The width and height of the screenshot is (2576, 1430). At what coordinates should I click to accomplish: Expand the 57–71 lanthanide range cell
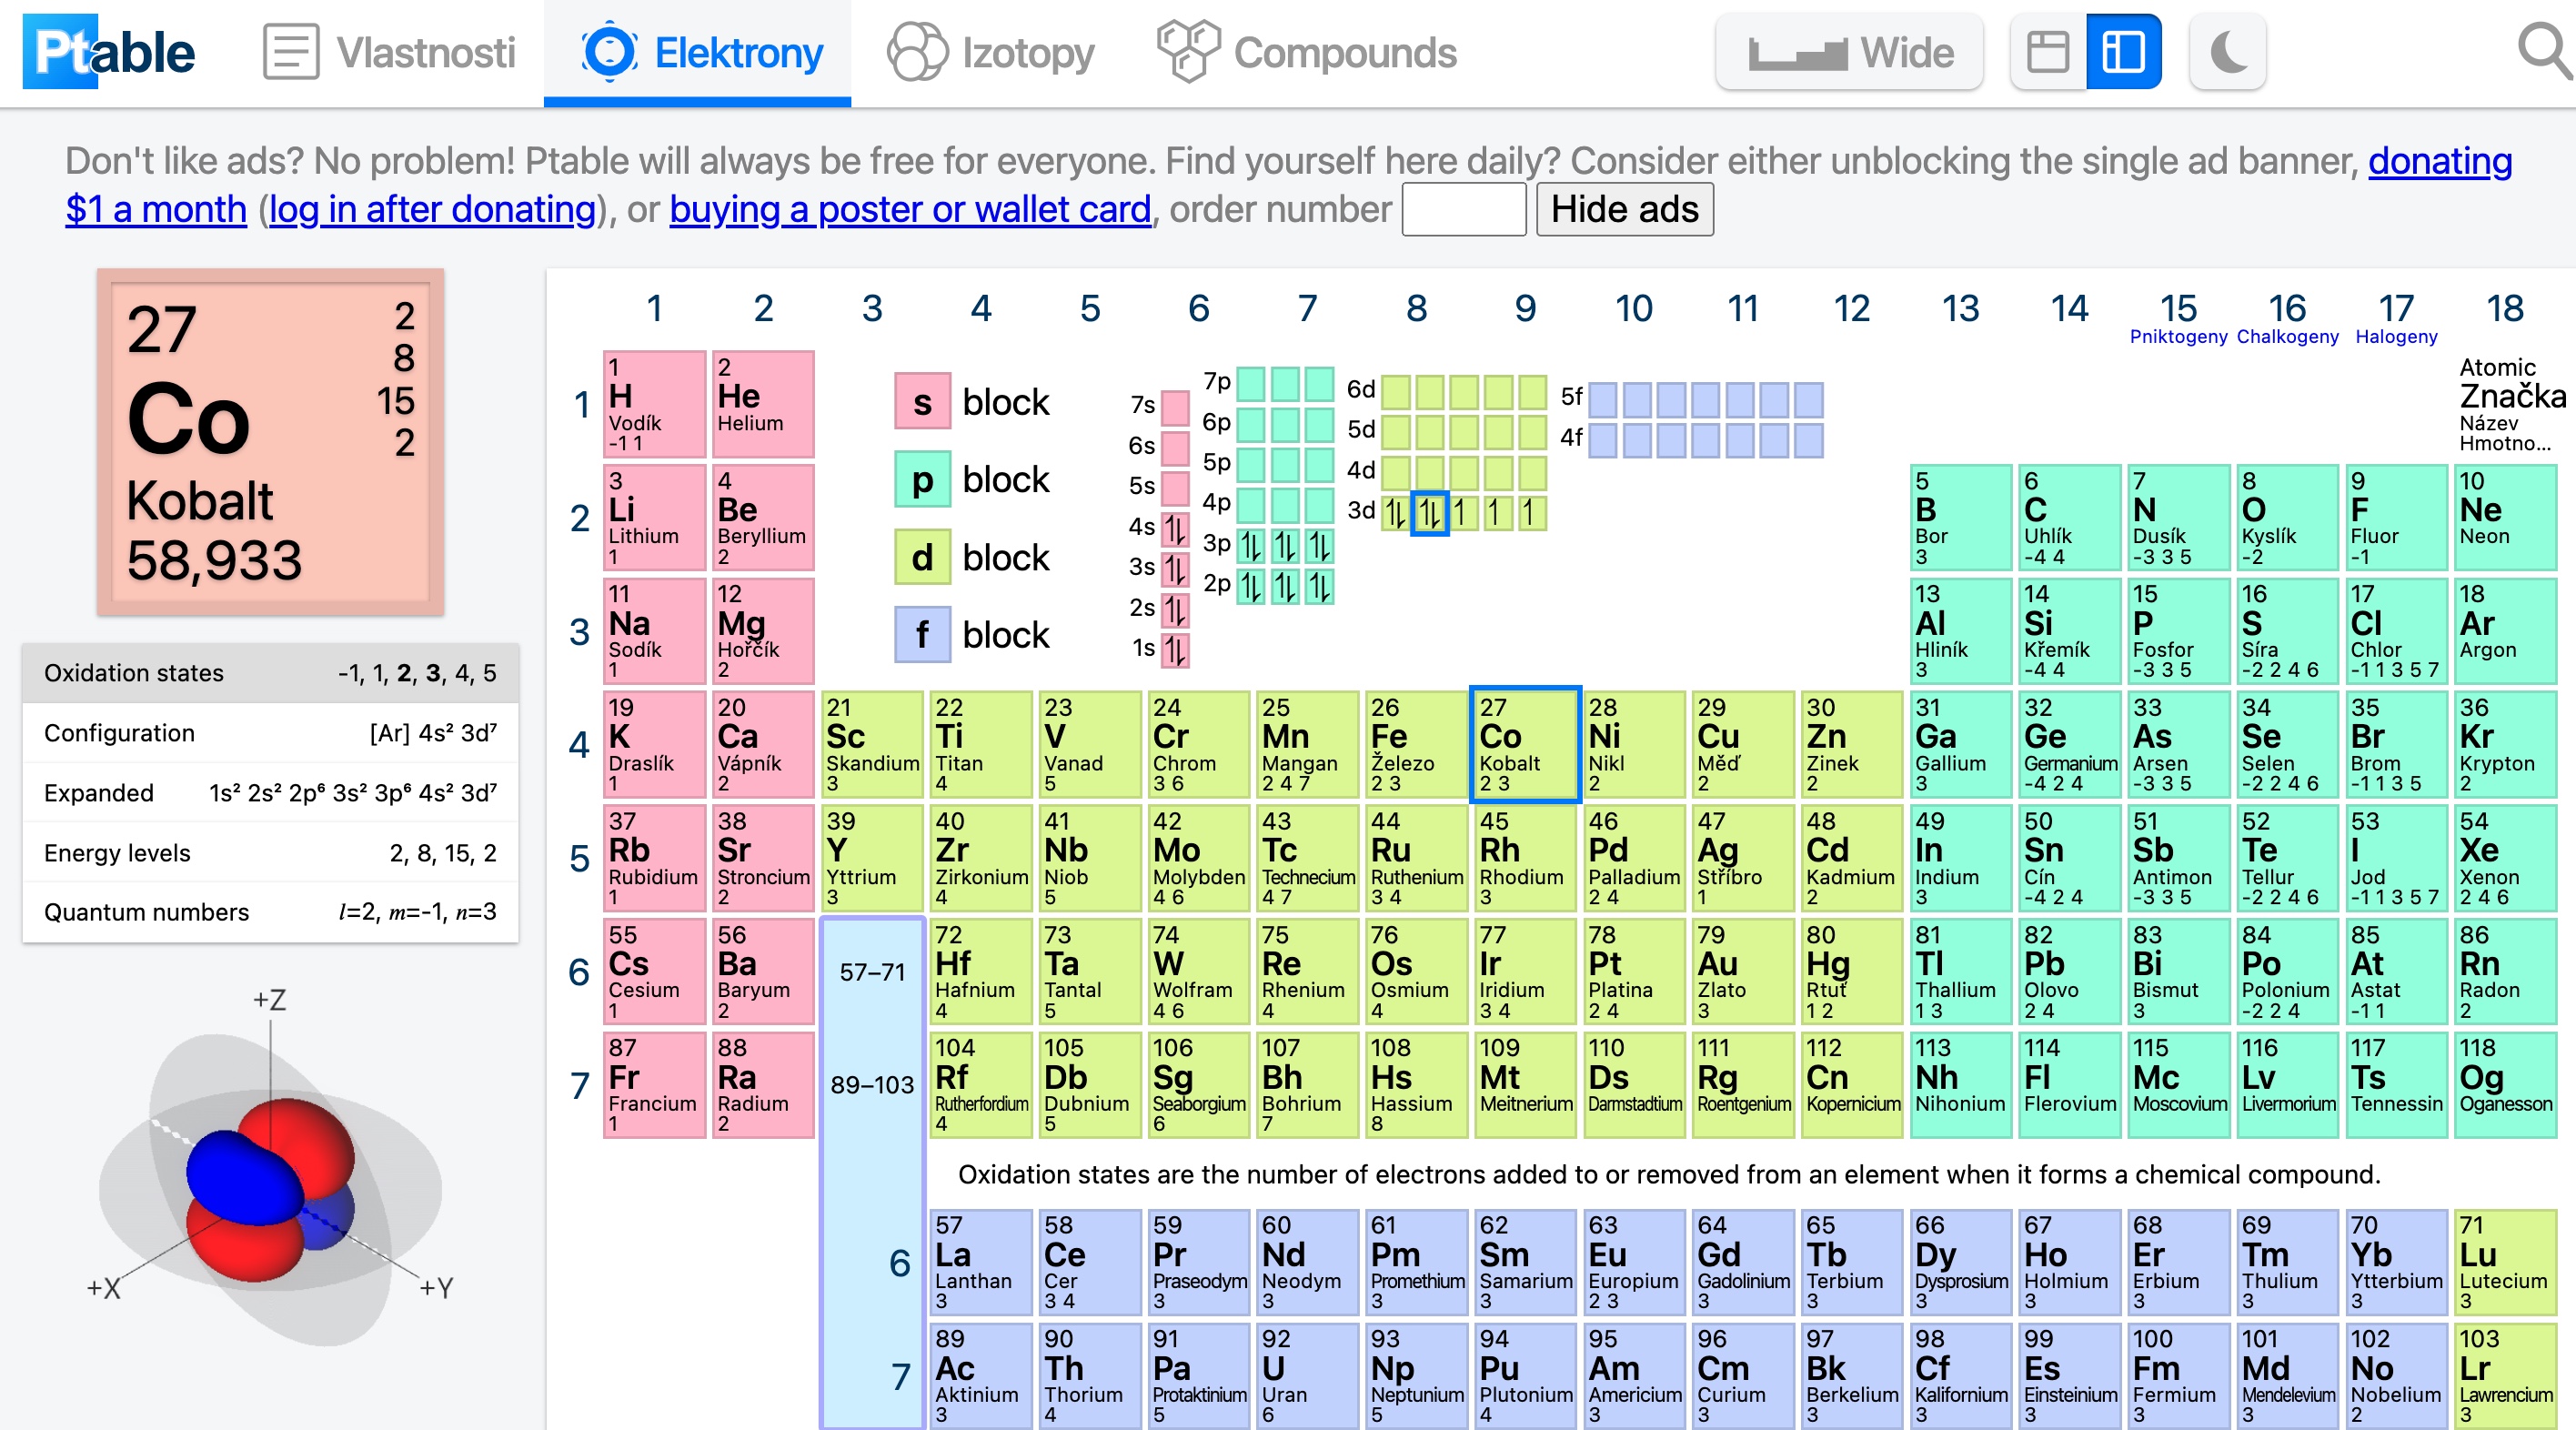tap(872, 972)
